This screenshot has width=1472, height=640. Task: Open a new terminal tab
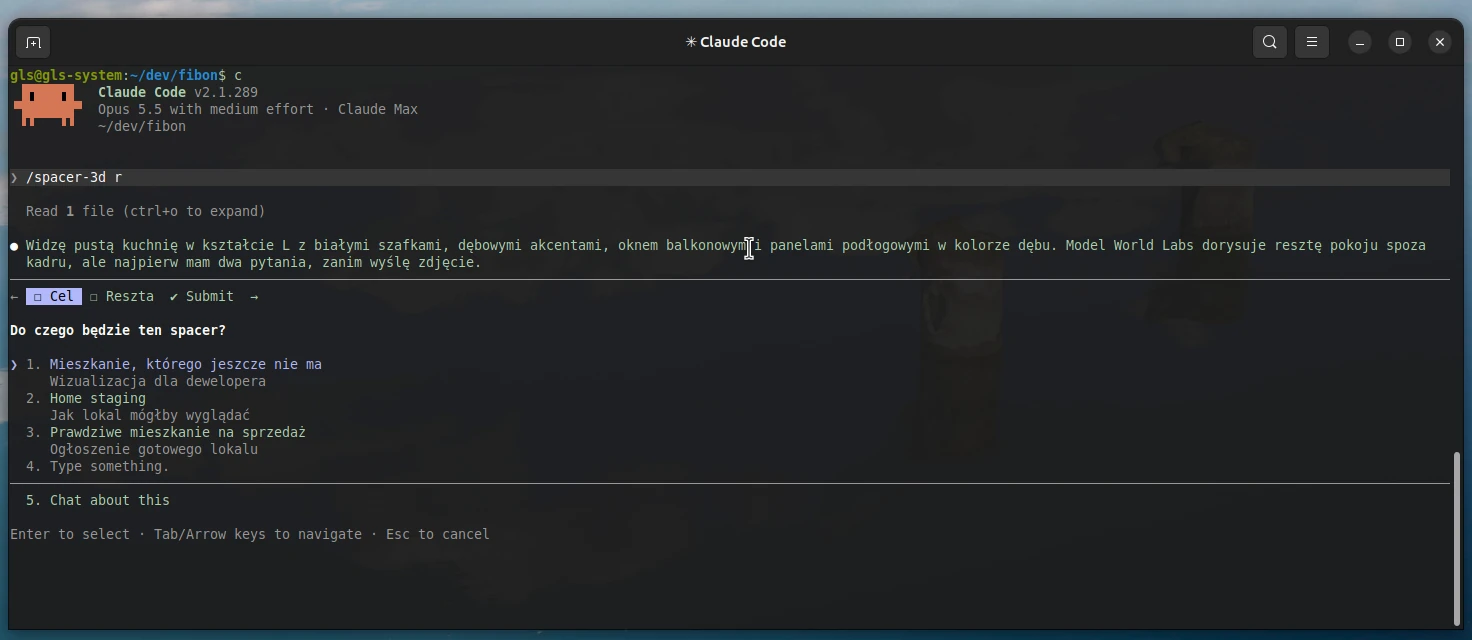tap(33, 42)
